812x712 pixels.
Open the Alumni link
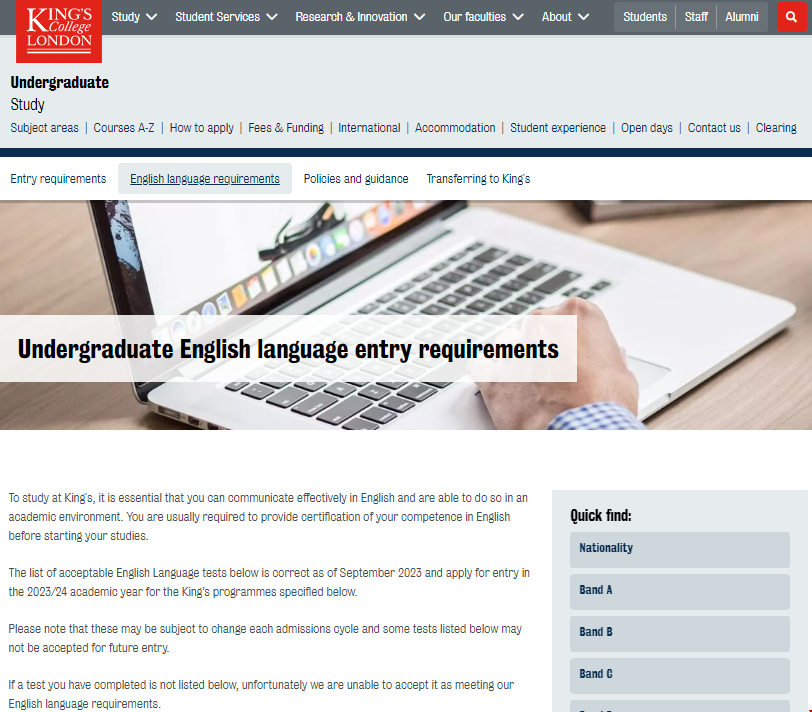click(742, 17)
